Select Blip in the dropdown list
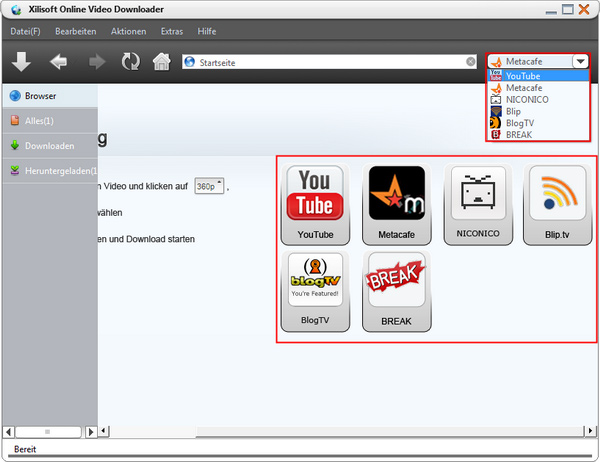The width and height of the screenshot is (600, 462). click(x=538, y=111)
